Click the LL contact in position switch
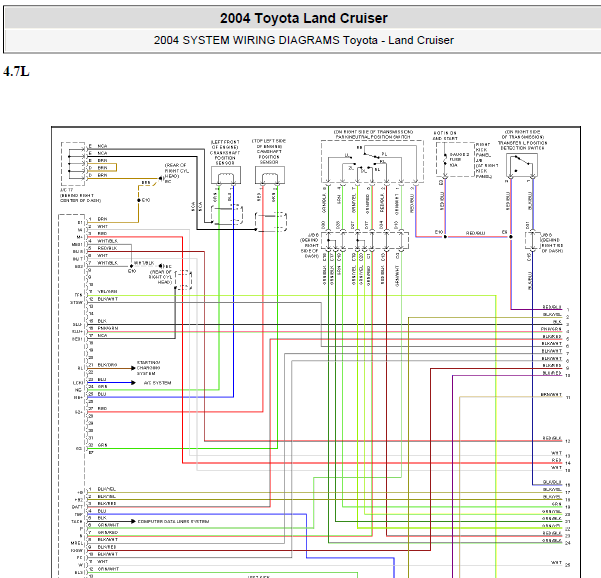 coord(347,156)
